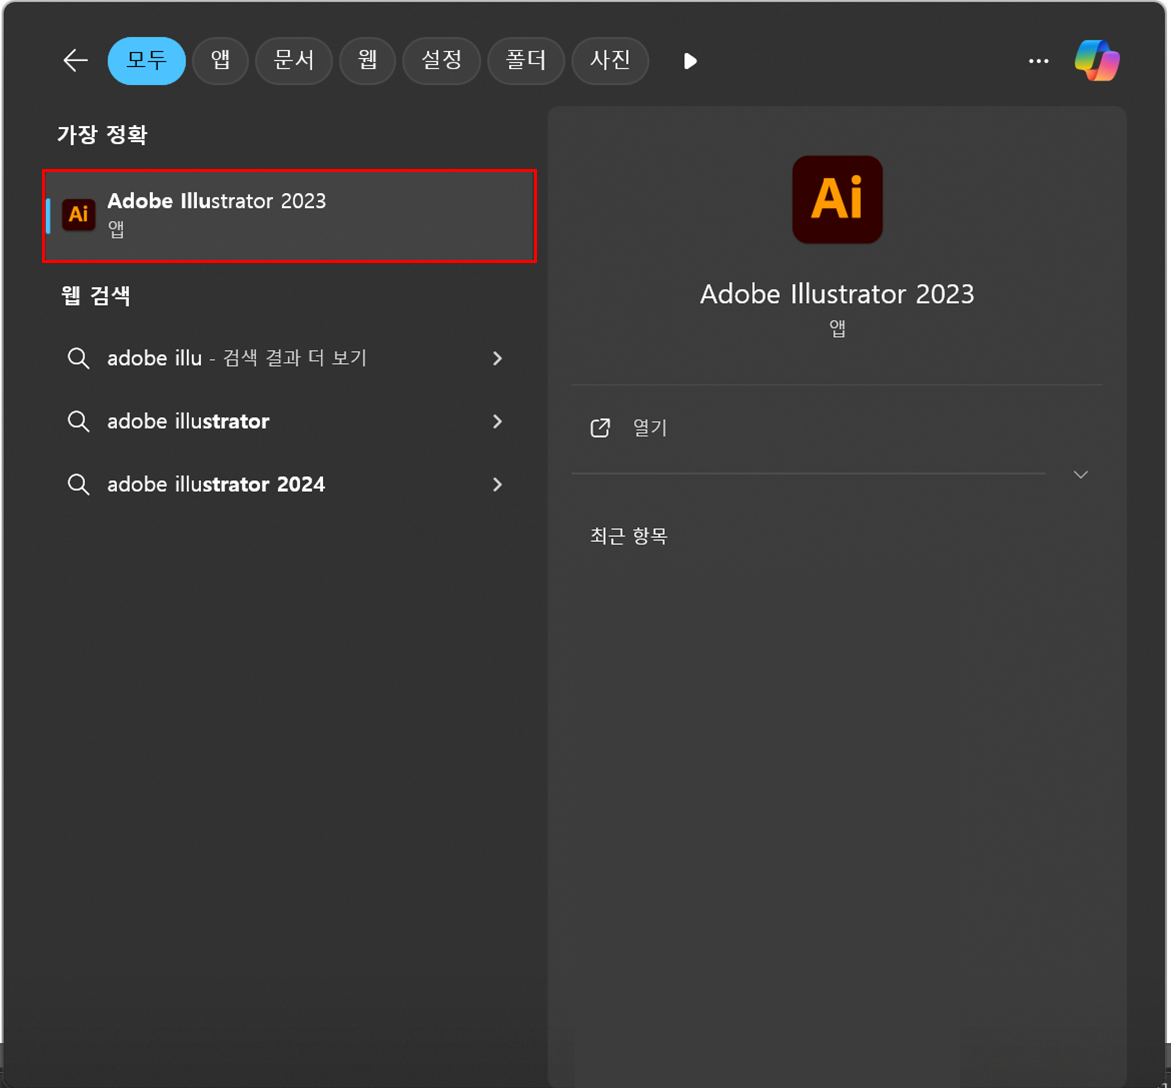The width and height of the screenshot is (1171, 1088).
Task: Click the small Ai icon in the best match row
Action: [78, 215]
